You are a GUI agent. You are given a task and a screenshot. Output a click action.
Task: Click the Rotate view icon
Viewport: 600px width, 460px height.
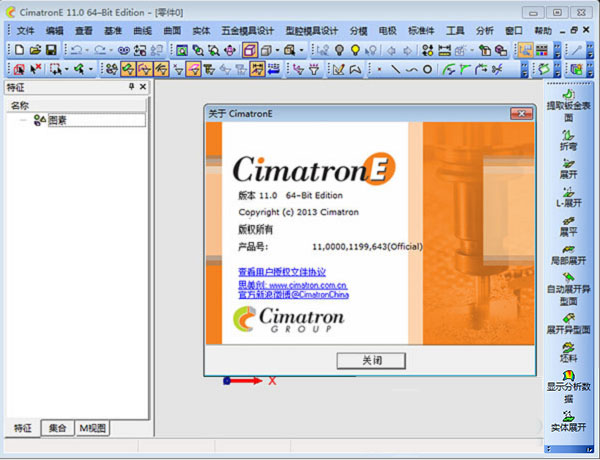coord(230,50)
